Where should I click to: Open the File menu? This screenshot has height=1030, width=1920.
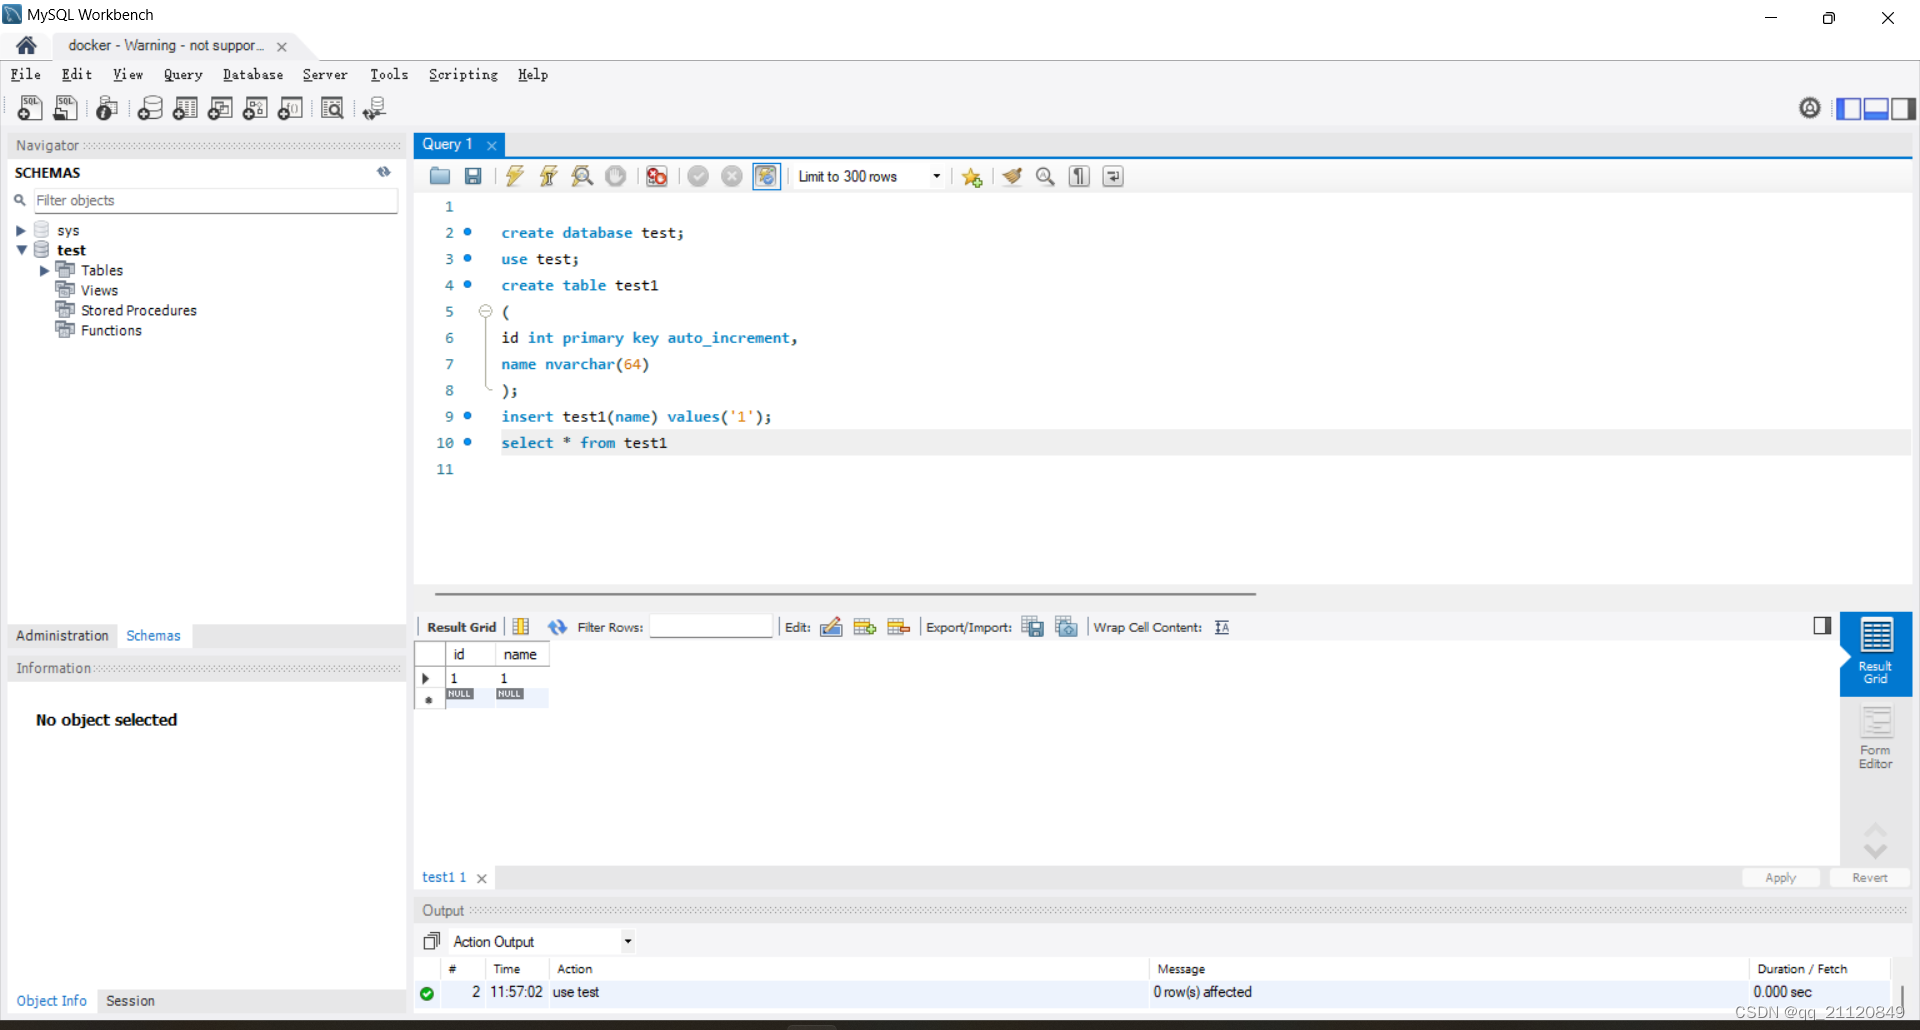26,74
